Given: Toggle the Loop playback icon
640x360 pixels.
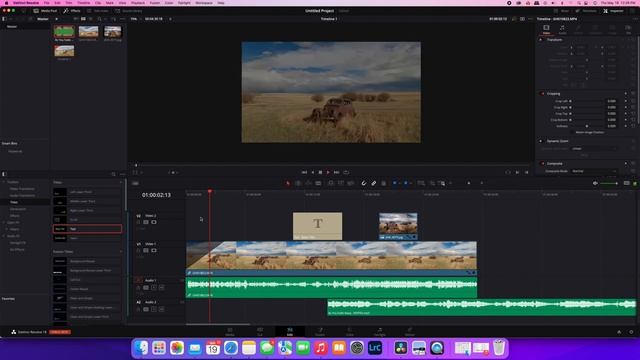Looking at the screenshot, I should [346, 172].
